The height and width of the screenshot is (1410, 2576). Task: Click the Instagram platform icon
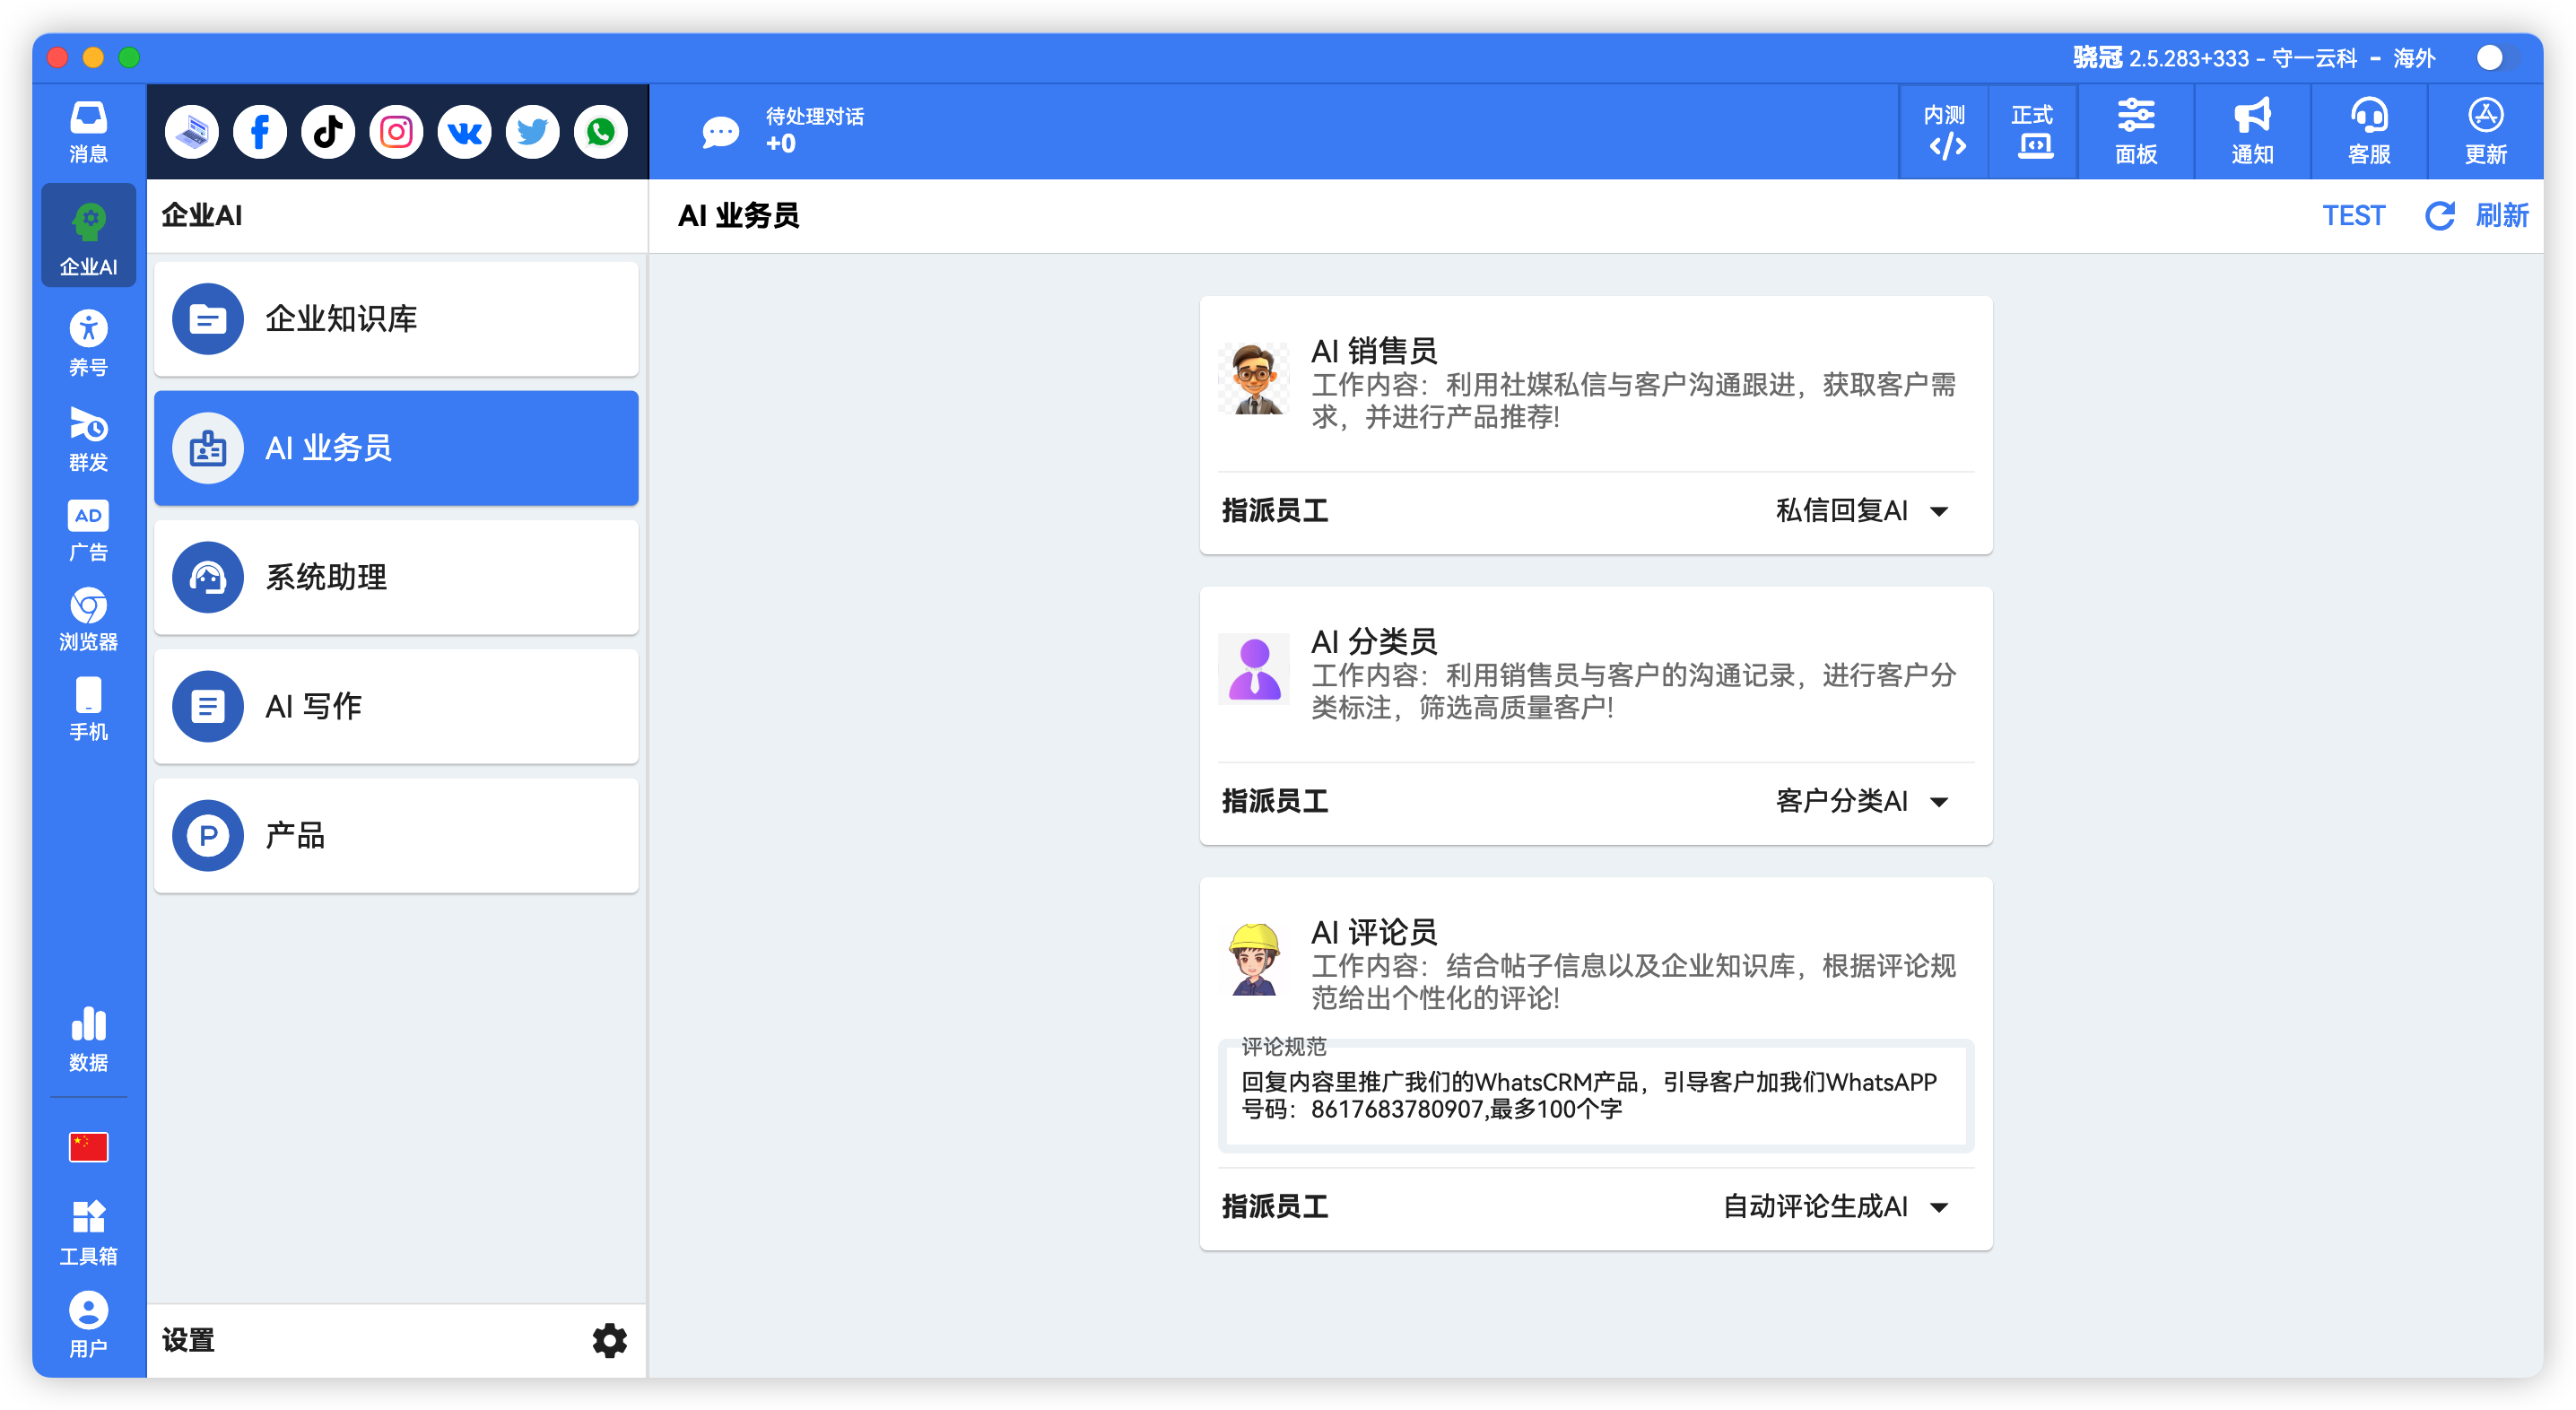pos(396,132)
